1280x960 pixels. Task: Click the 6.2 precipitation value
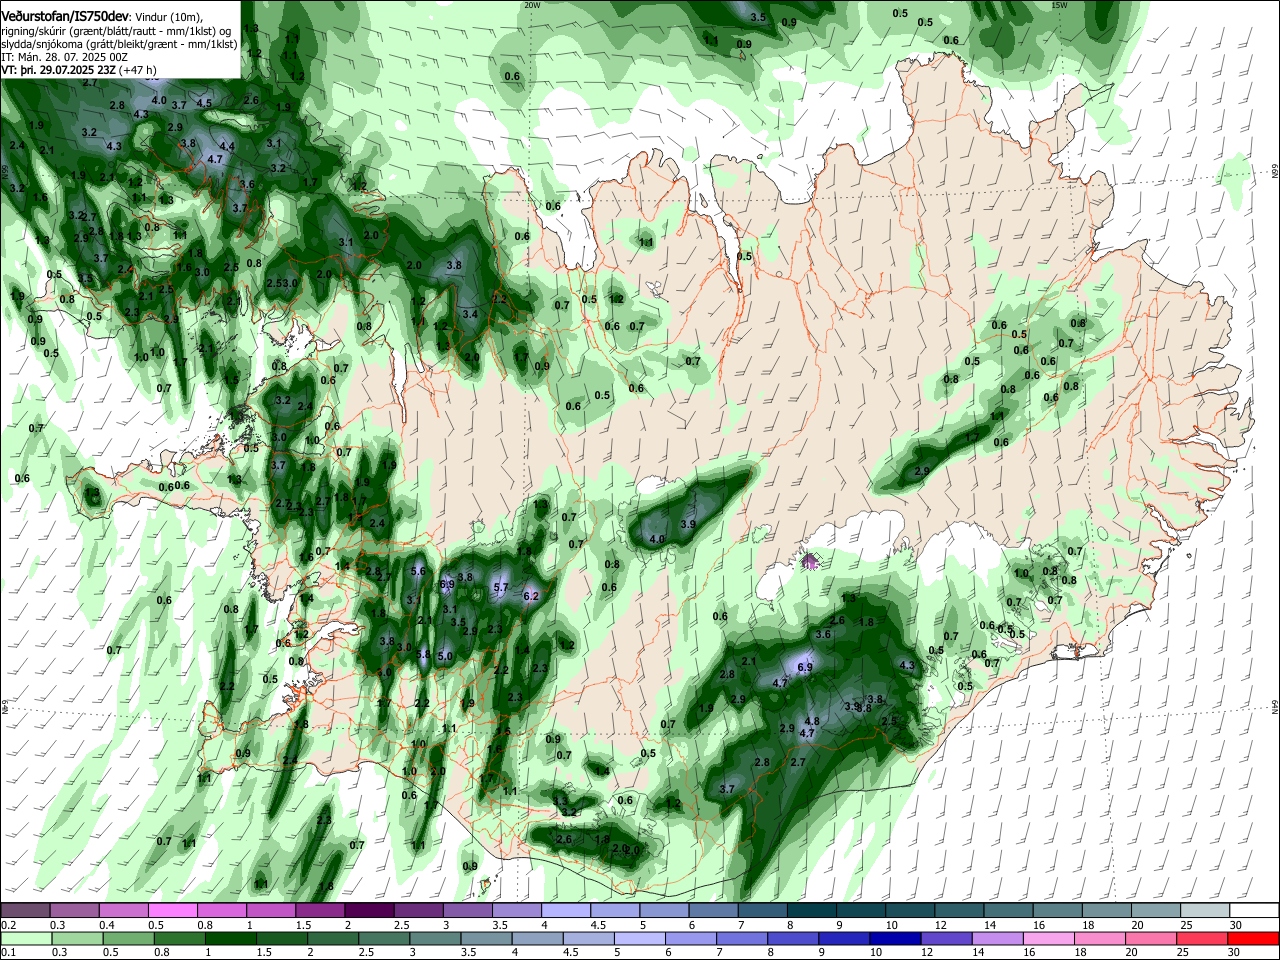(x=532, y=596)
